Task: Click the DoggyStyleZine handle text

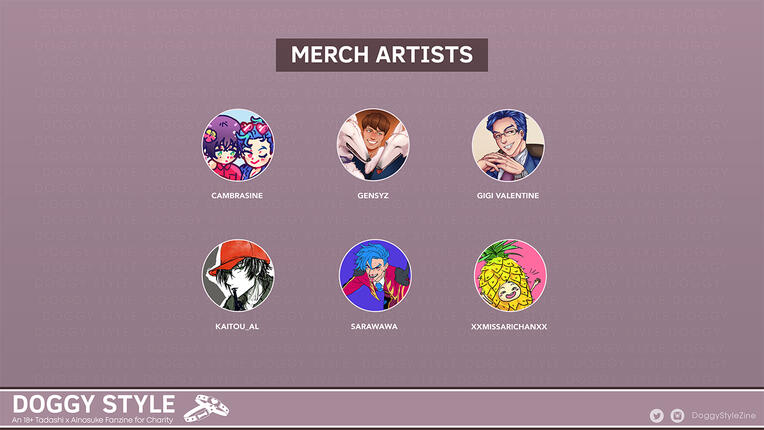Action: tap(724, 415)
